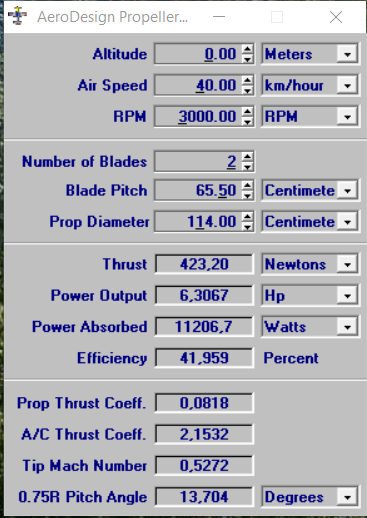
Task: Decrease RPM value with the down arrow
Action: coord(247,121)
